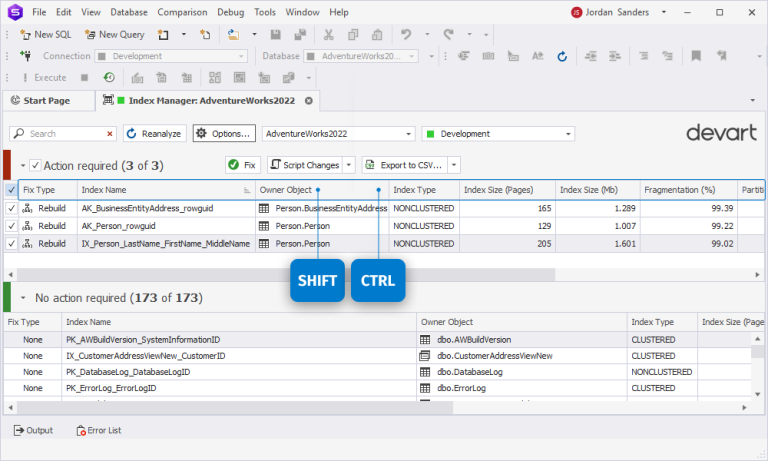The image size is (768, 461).
Task: Uncheck the AK_Person_rowguid row checkbox
Action: 11,226
